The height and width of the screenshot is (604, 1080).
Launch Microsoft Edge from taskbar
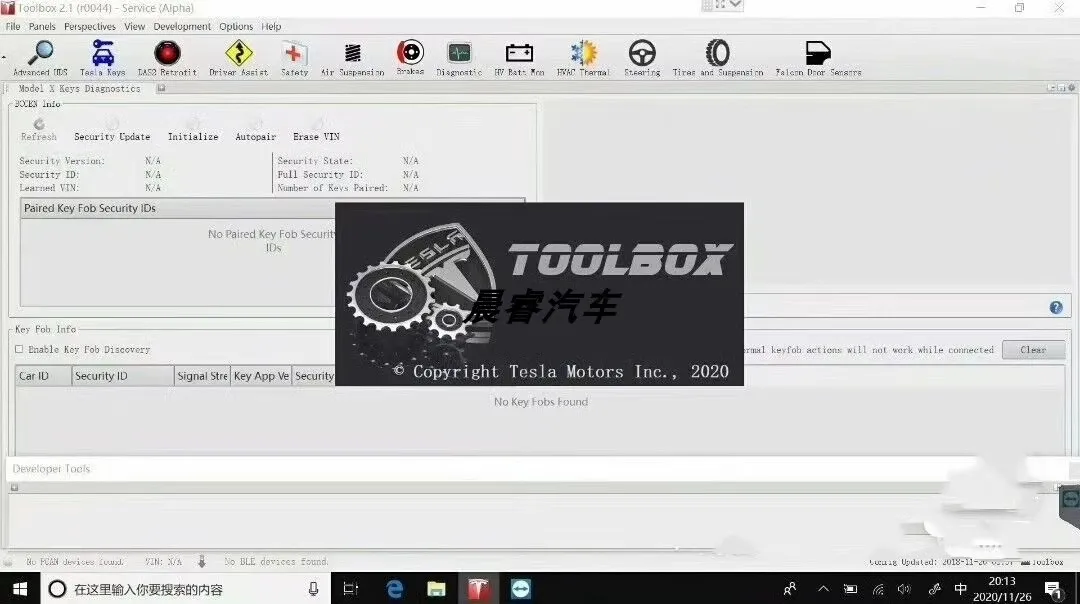click(x=395, y=589)
